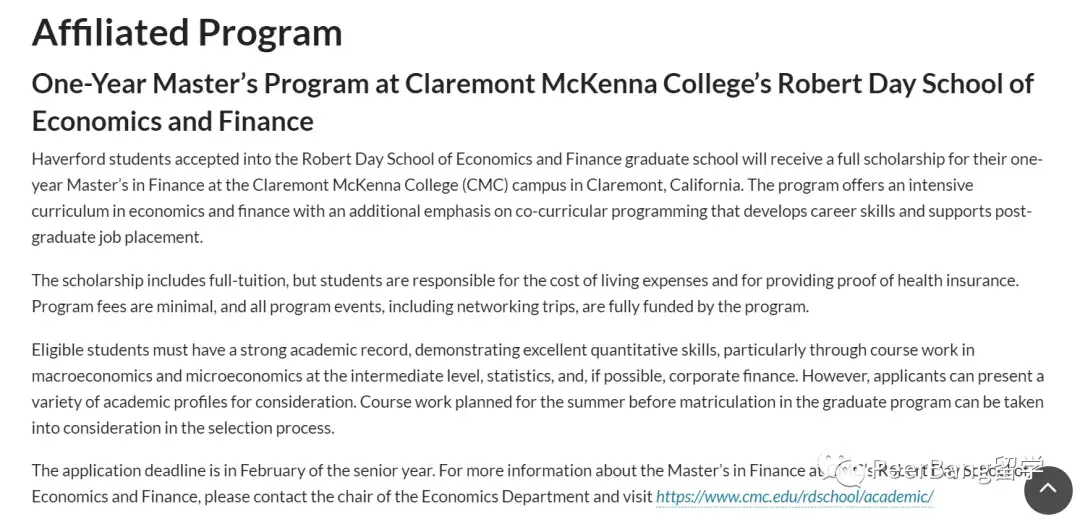This screenshot has height=519, width=1080.
Task: Click the phrase "into consideration in the selection process"
Action: (x=183, y=428)
